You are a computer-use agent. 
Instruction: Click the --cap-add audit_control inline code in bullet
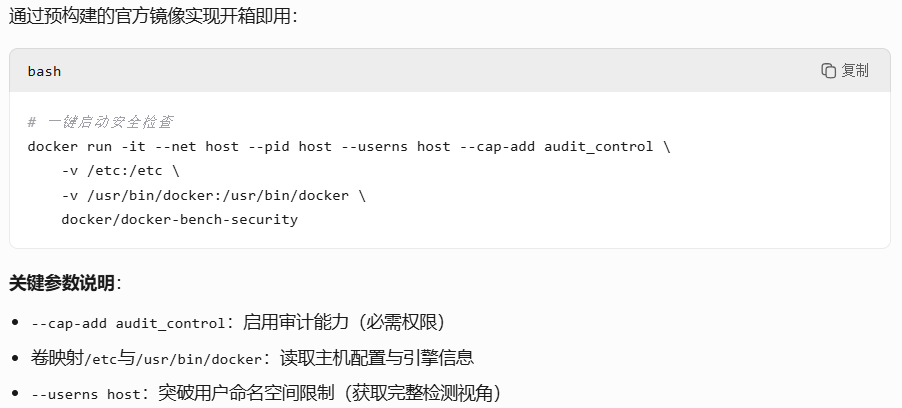128,323
